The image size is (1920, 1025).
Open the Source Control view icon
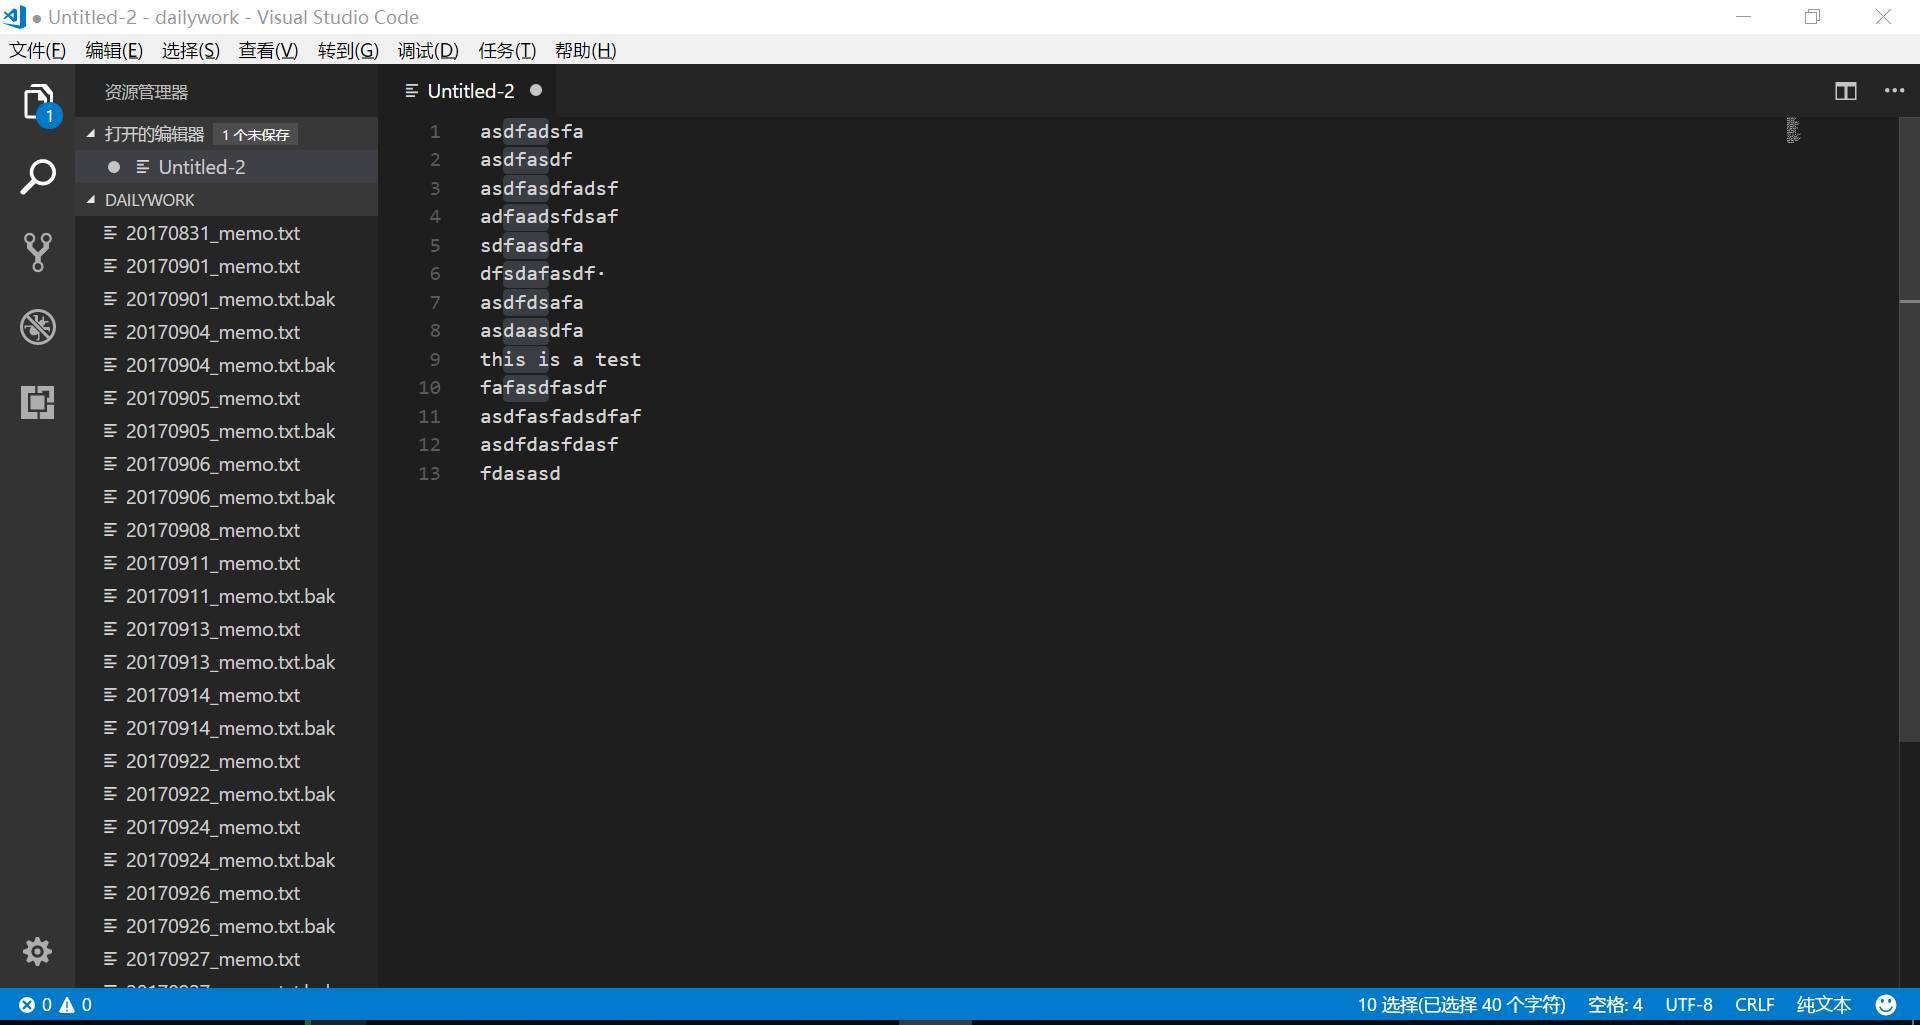[38, 252]
